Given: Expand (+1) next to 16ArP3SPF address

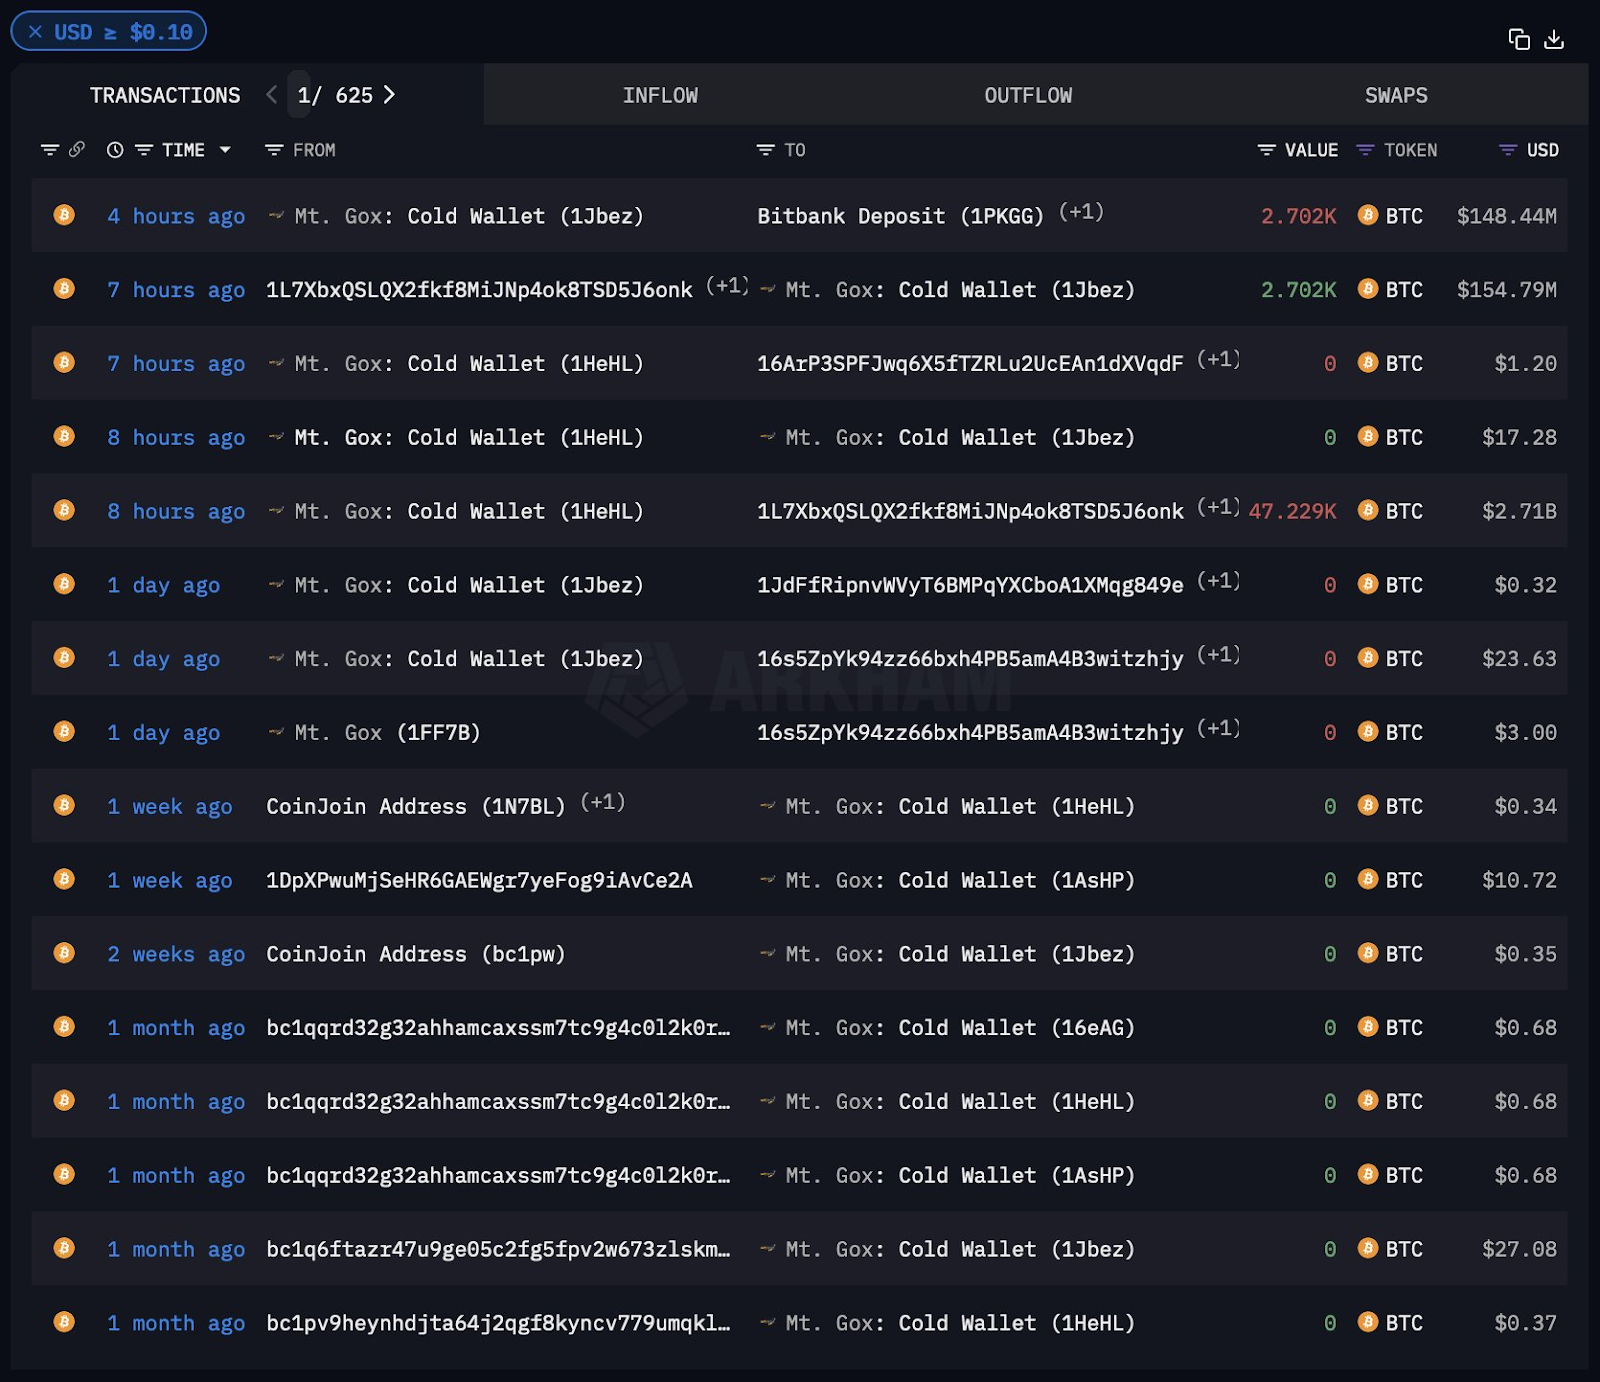Looking at the screenshot, I should [1219, 360].
